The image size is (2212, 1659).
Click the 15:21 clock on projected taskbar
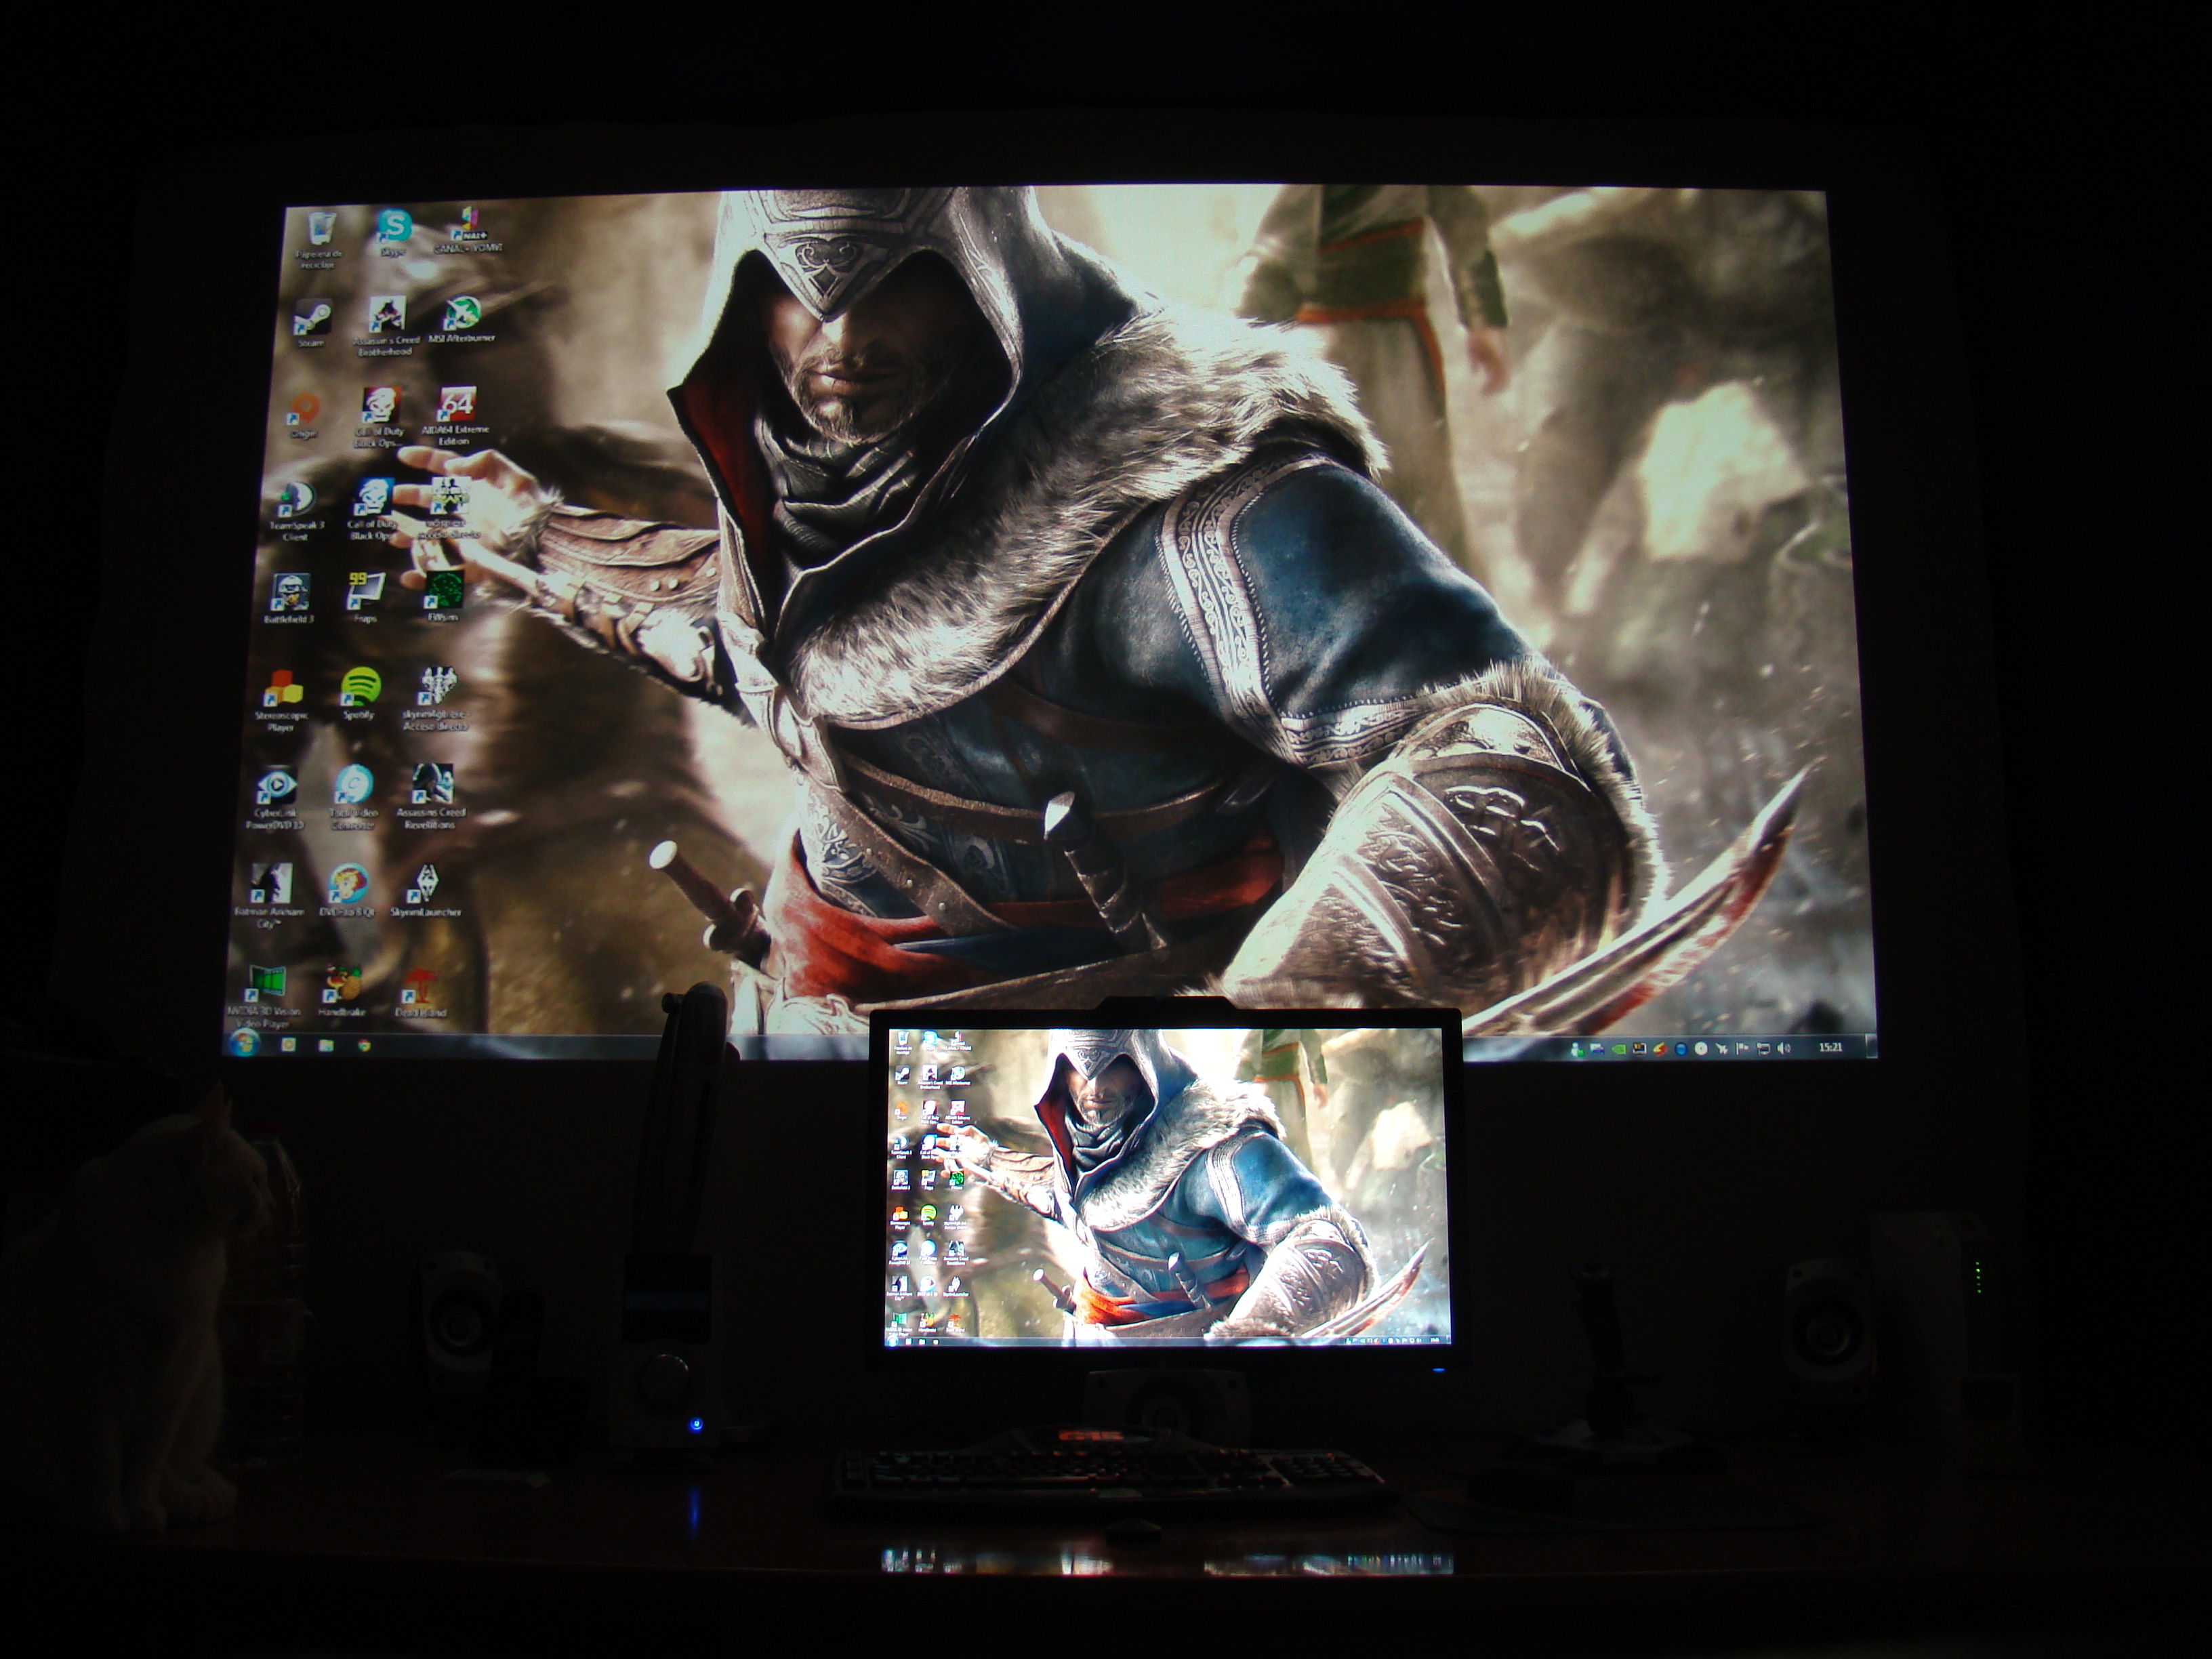(1832, 1048)
